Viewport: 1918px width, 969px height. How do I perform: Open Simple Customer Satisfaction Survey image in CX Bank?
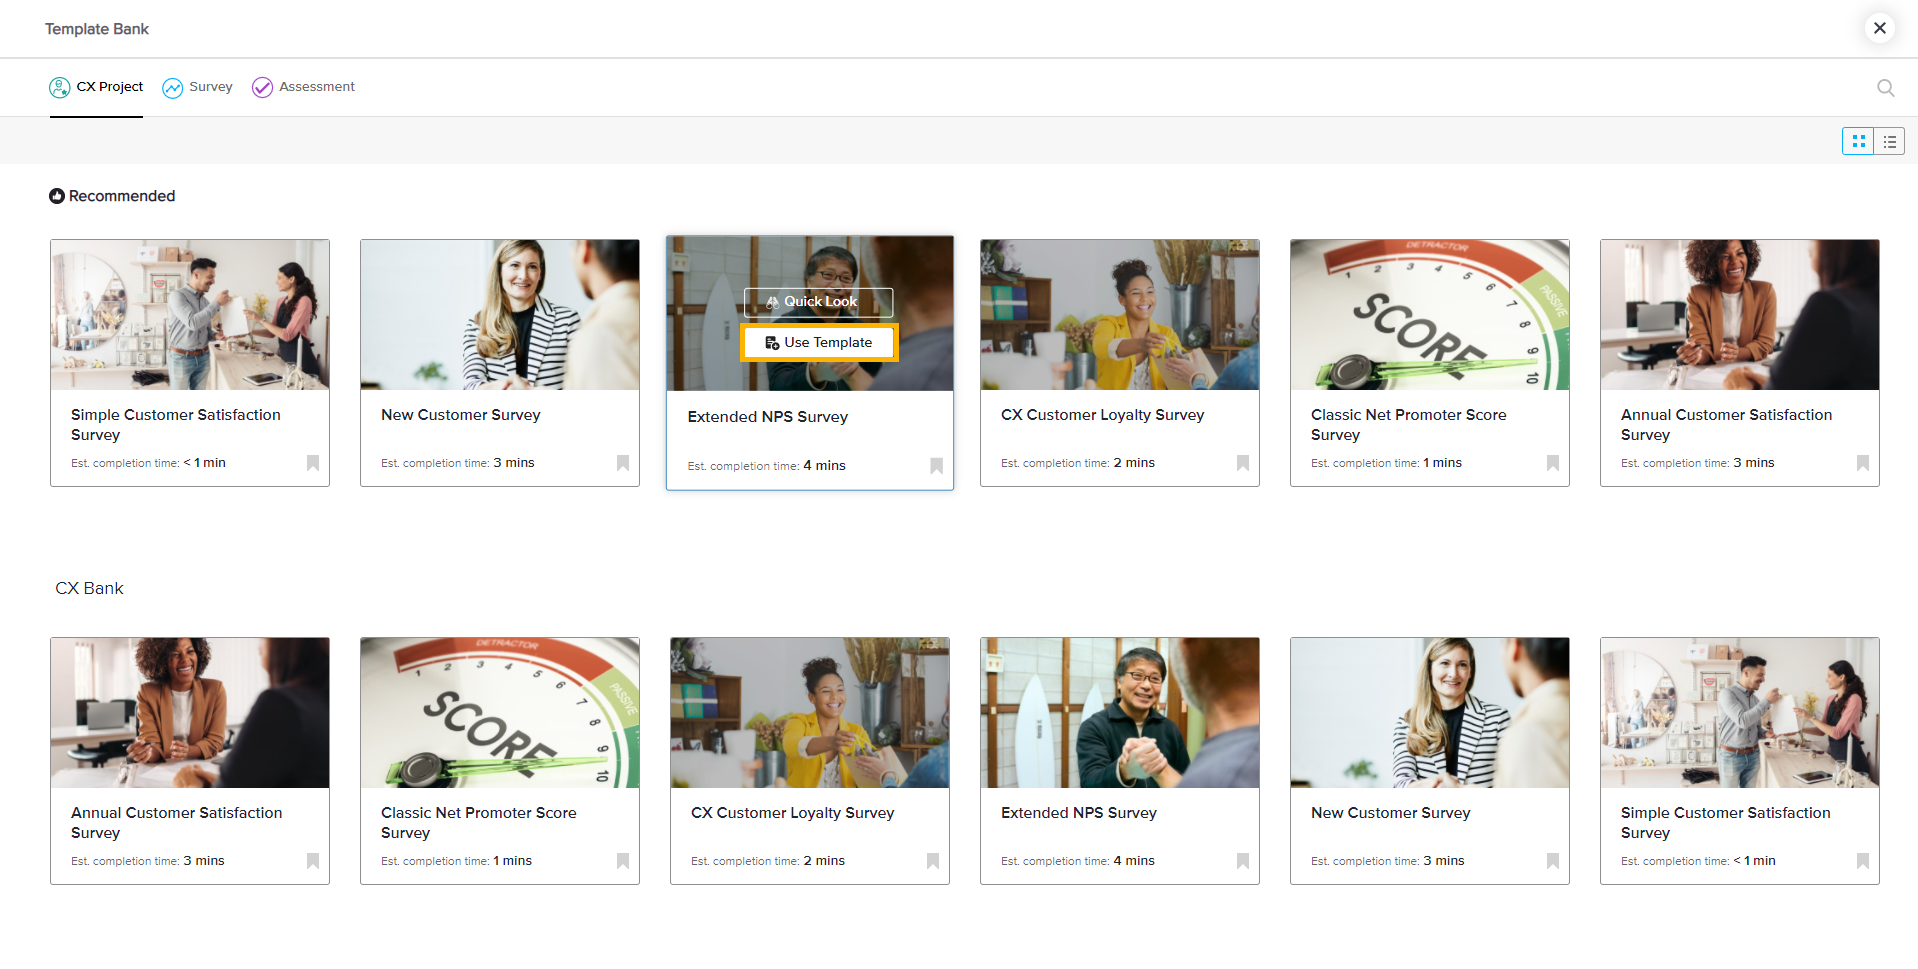coord(1740,713)
